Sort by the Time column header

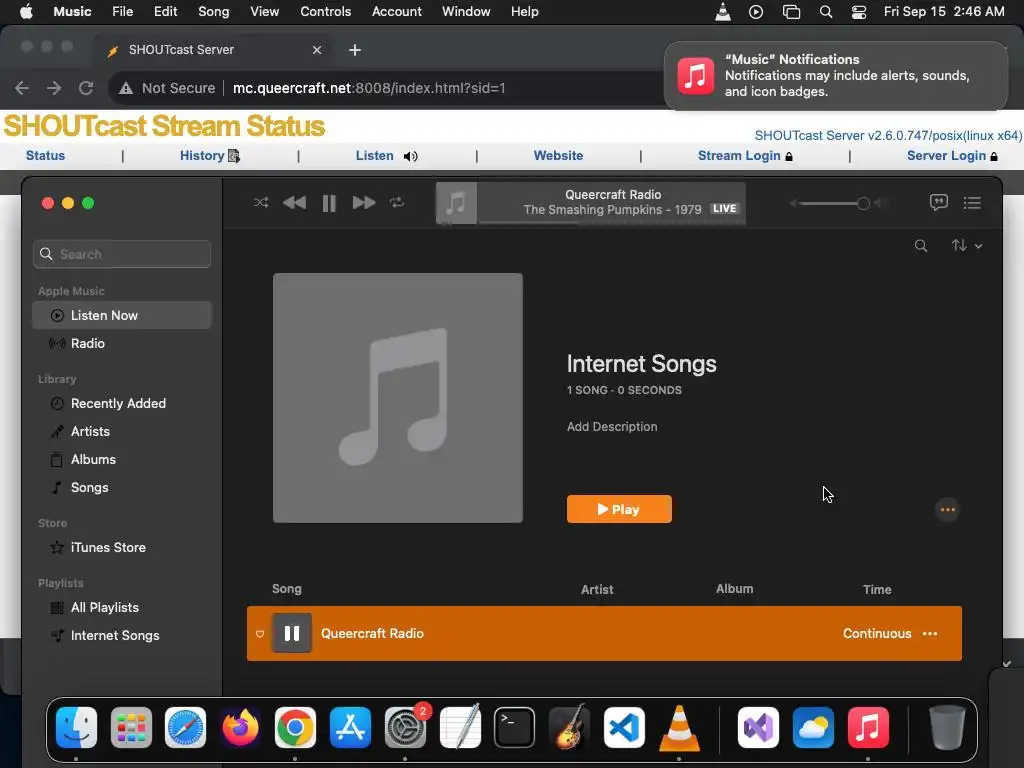877,590
